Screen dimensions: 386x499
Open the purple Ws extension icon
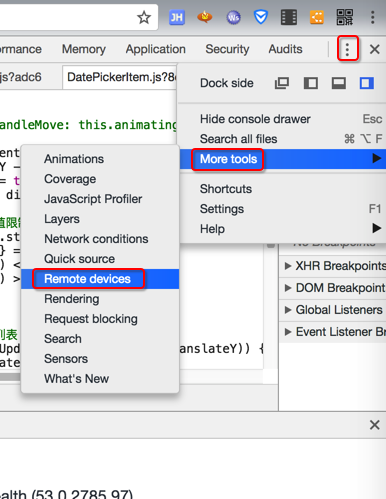[x=233, y=17]
